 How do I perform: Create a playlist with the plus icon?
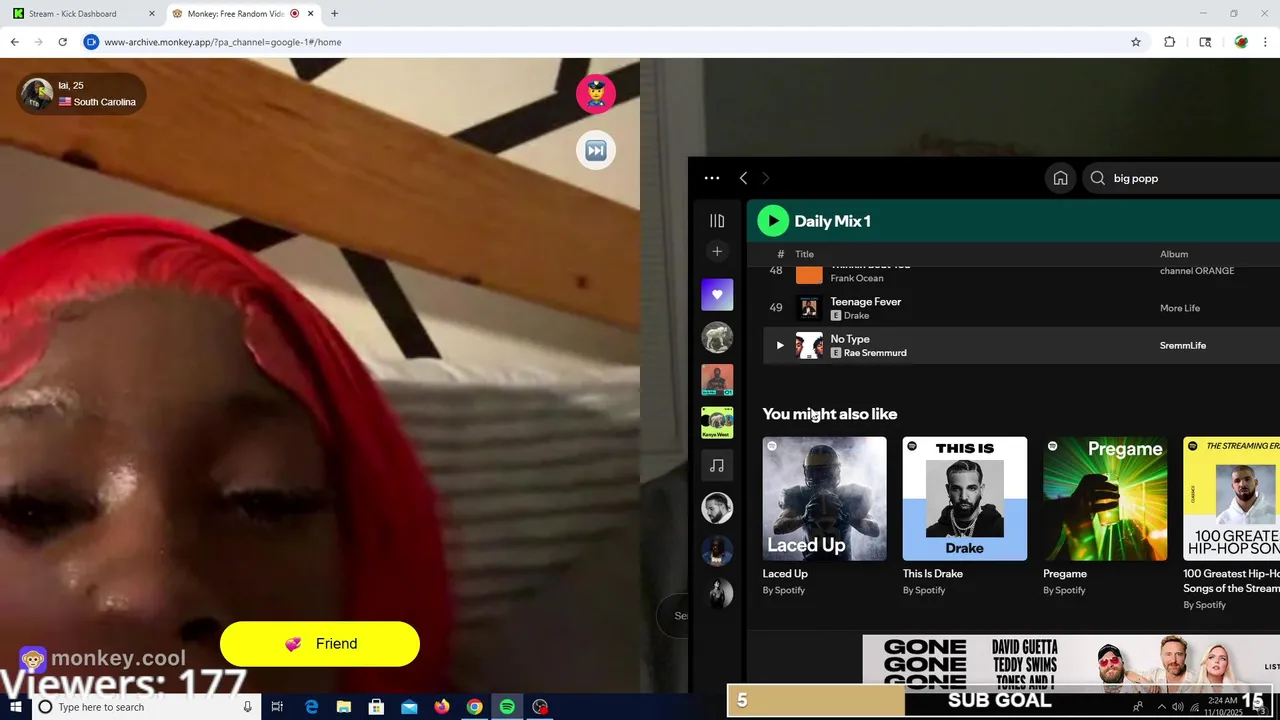717,251
